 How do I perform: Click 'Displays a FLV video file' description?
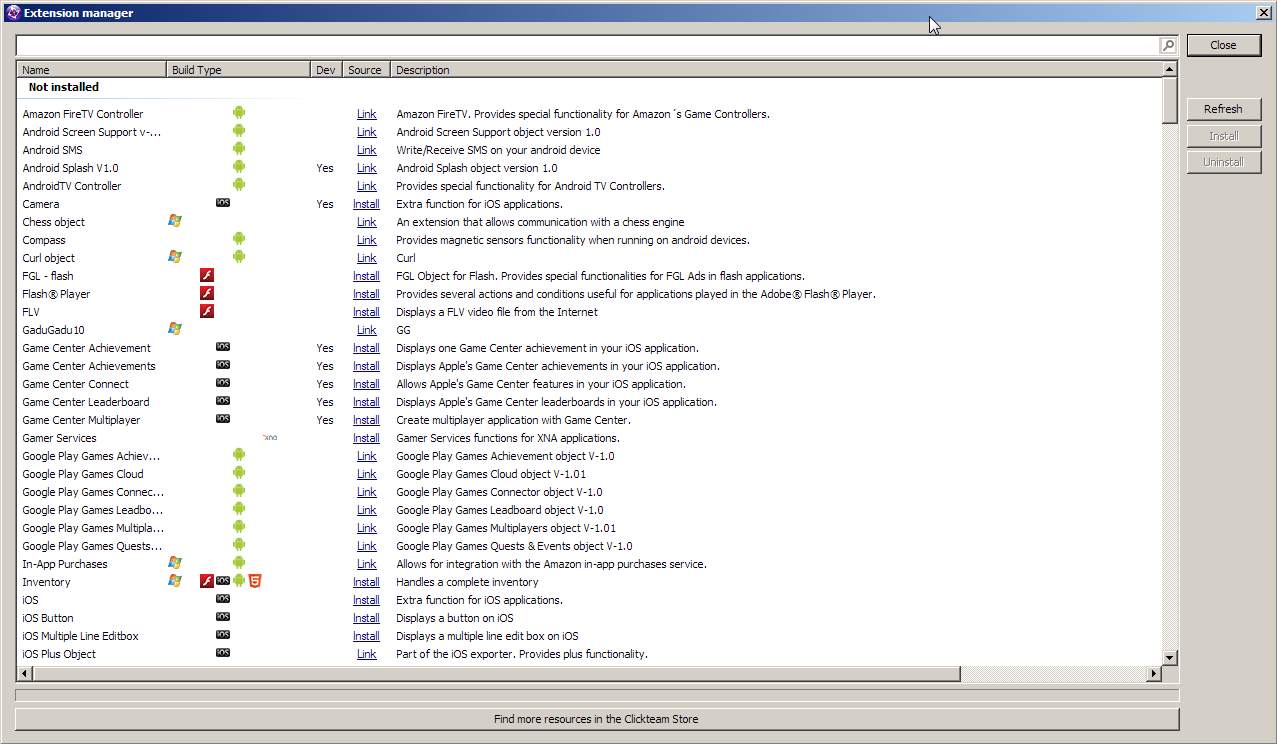(x=497, y=312)
